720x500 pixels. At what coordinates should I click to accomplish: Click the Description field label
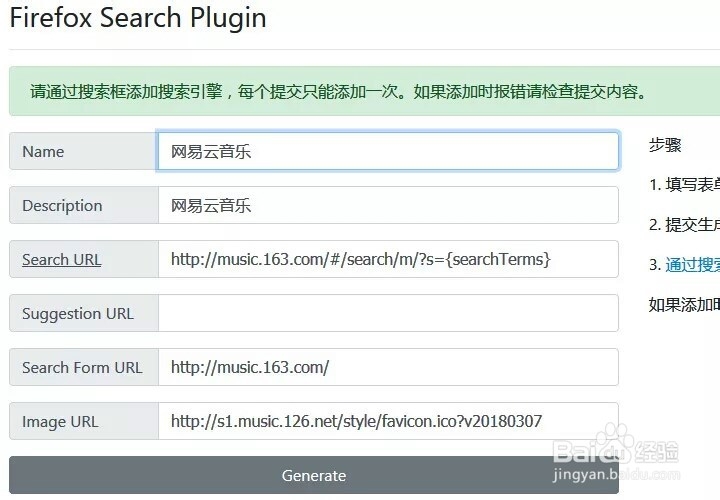(62, 206)
